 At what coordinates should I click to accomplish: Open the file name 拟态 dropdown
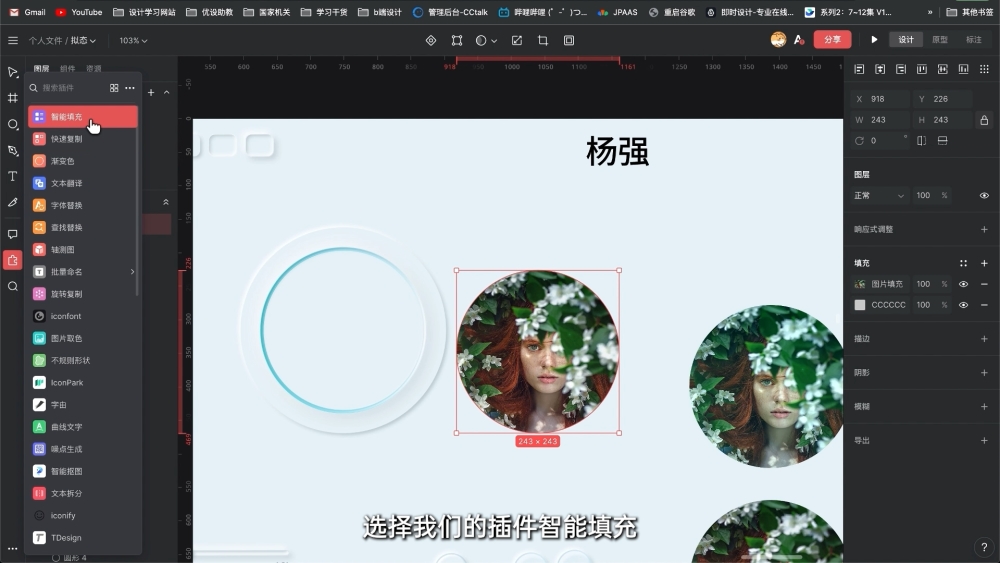pos(83,40)
